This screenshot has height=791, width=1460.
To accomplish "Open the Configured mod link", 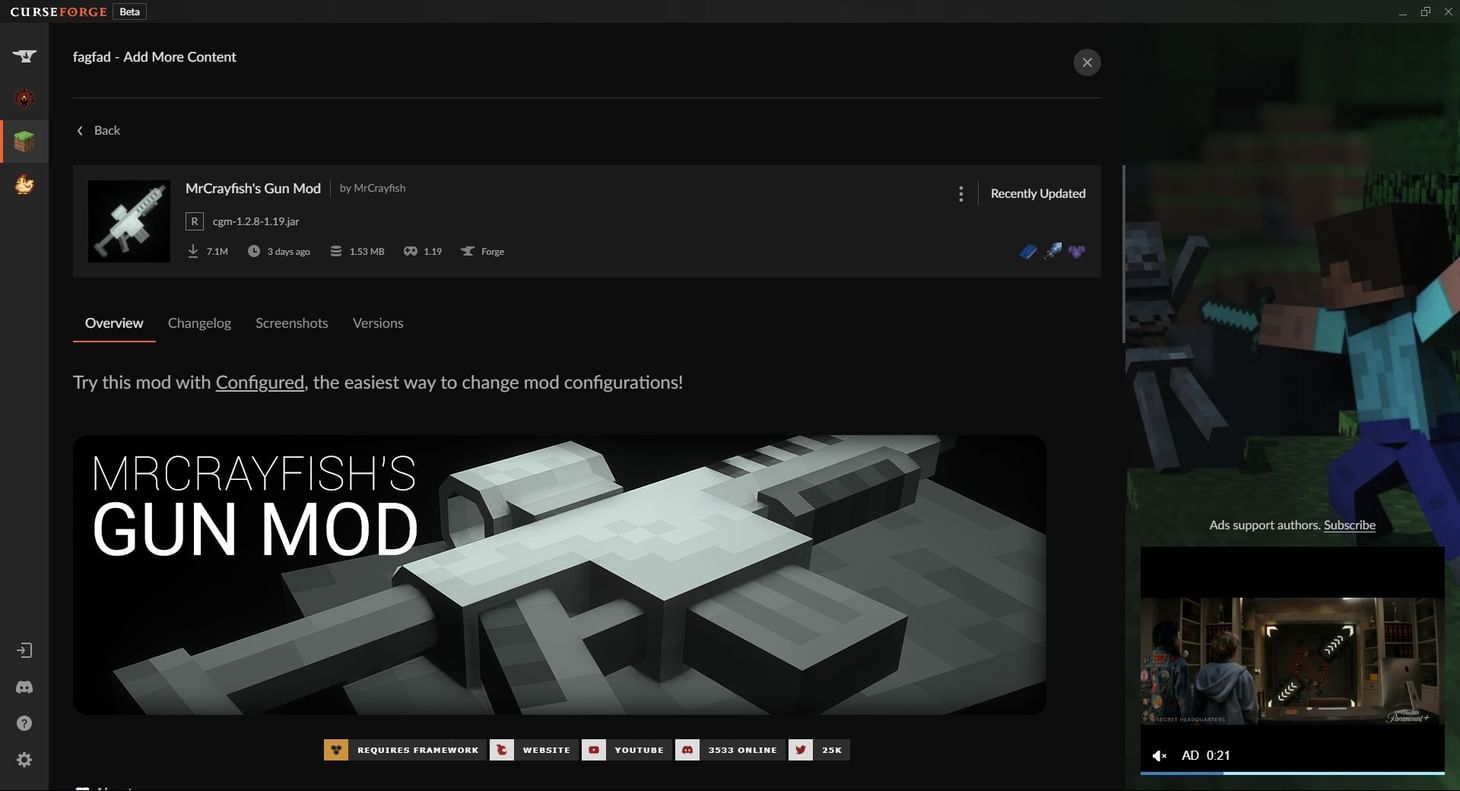I will coord(259,381).
